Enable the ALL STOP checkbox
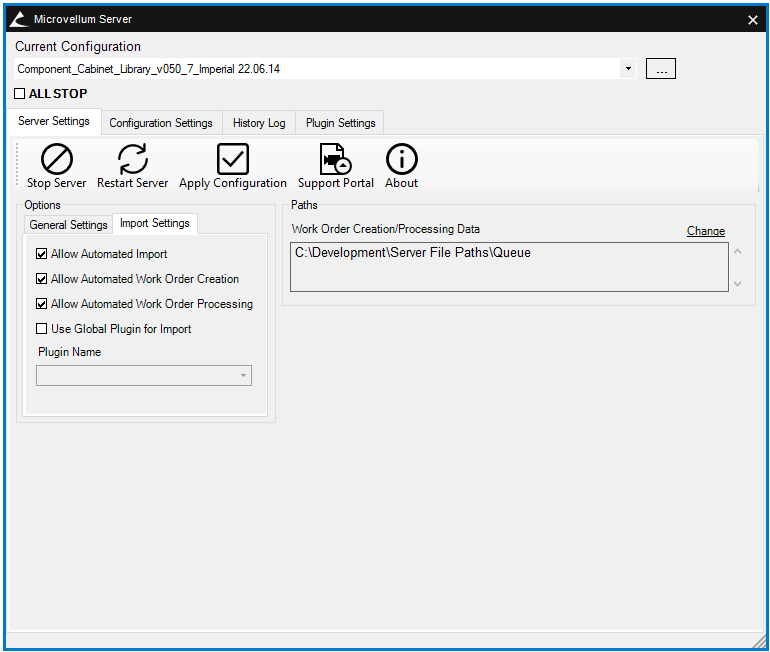770x652 pixels. pos(20,94)
